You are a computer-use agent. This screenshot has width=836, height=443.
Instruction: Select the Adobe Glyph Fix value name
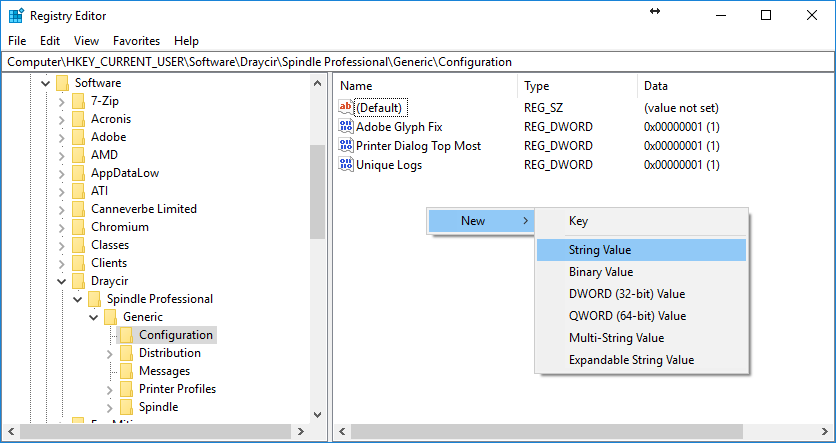pyautogui.click(x=399, y=127)
